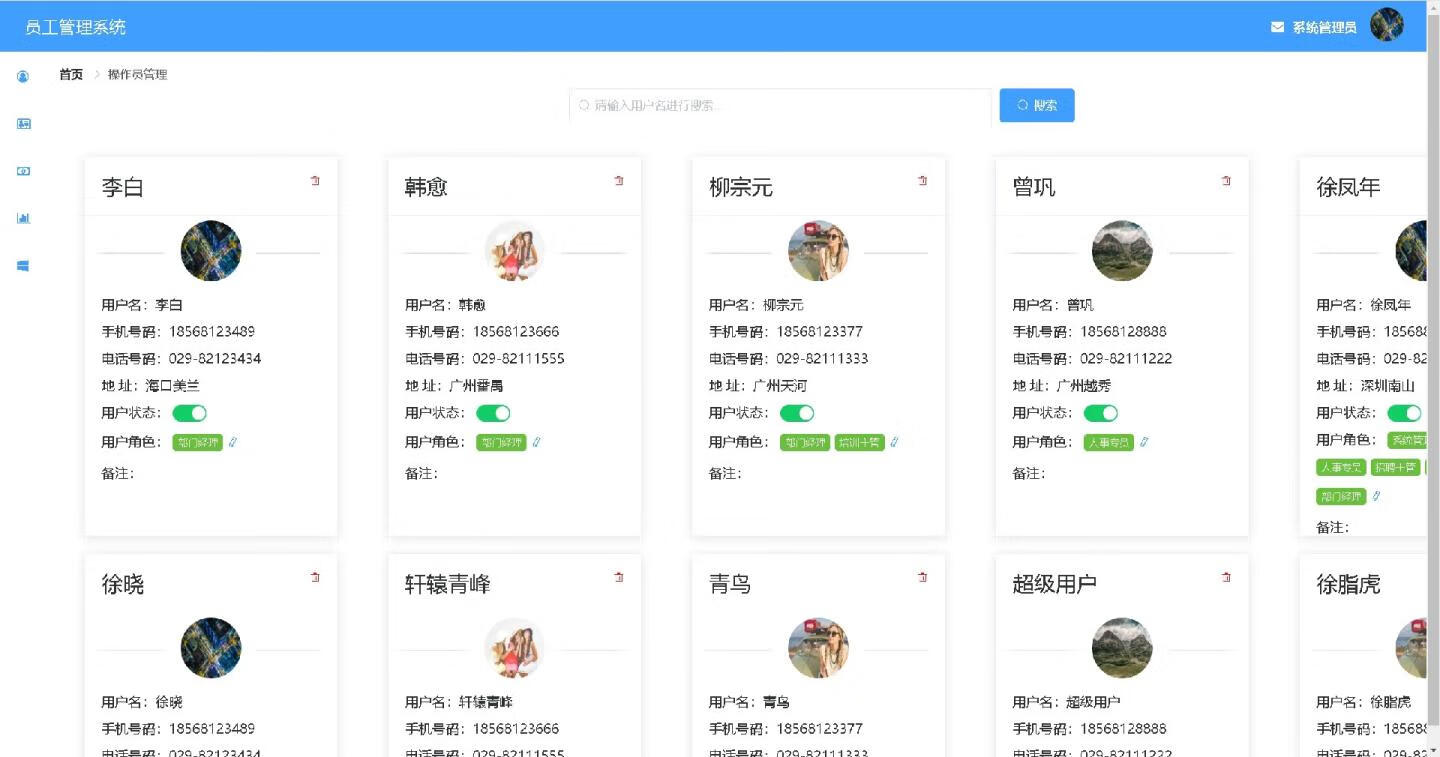Click the blue 搜索 button
1440x757 pixels.
(x=1037, y=105)
